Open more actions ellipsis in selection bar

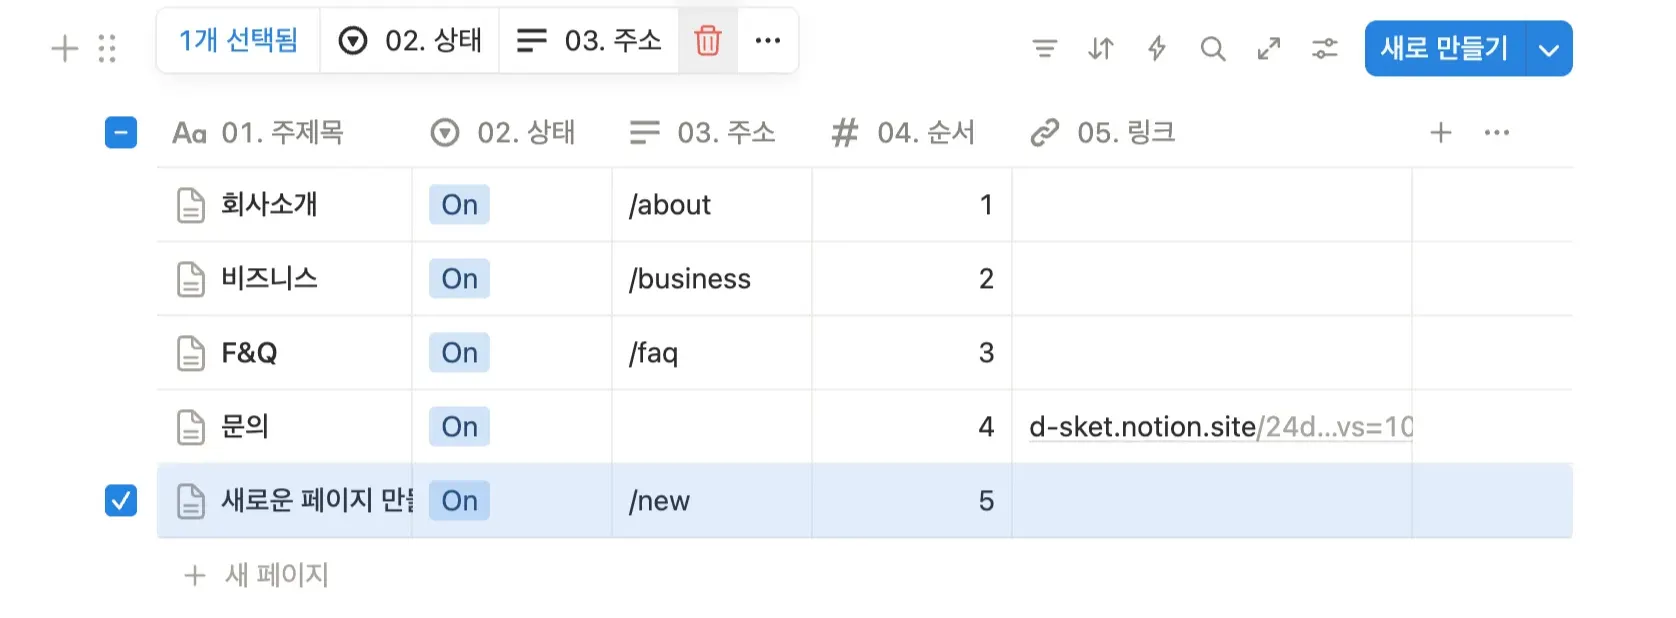point(767,41)
